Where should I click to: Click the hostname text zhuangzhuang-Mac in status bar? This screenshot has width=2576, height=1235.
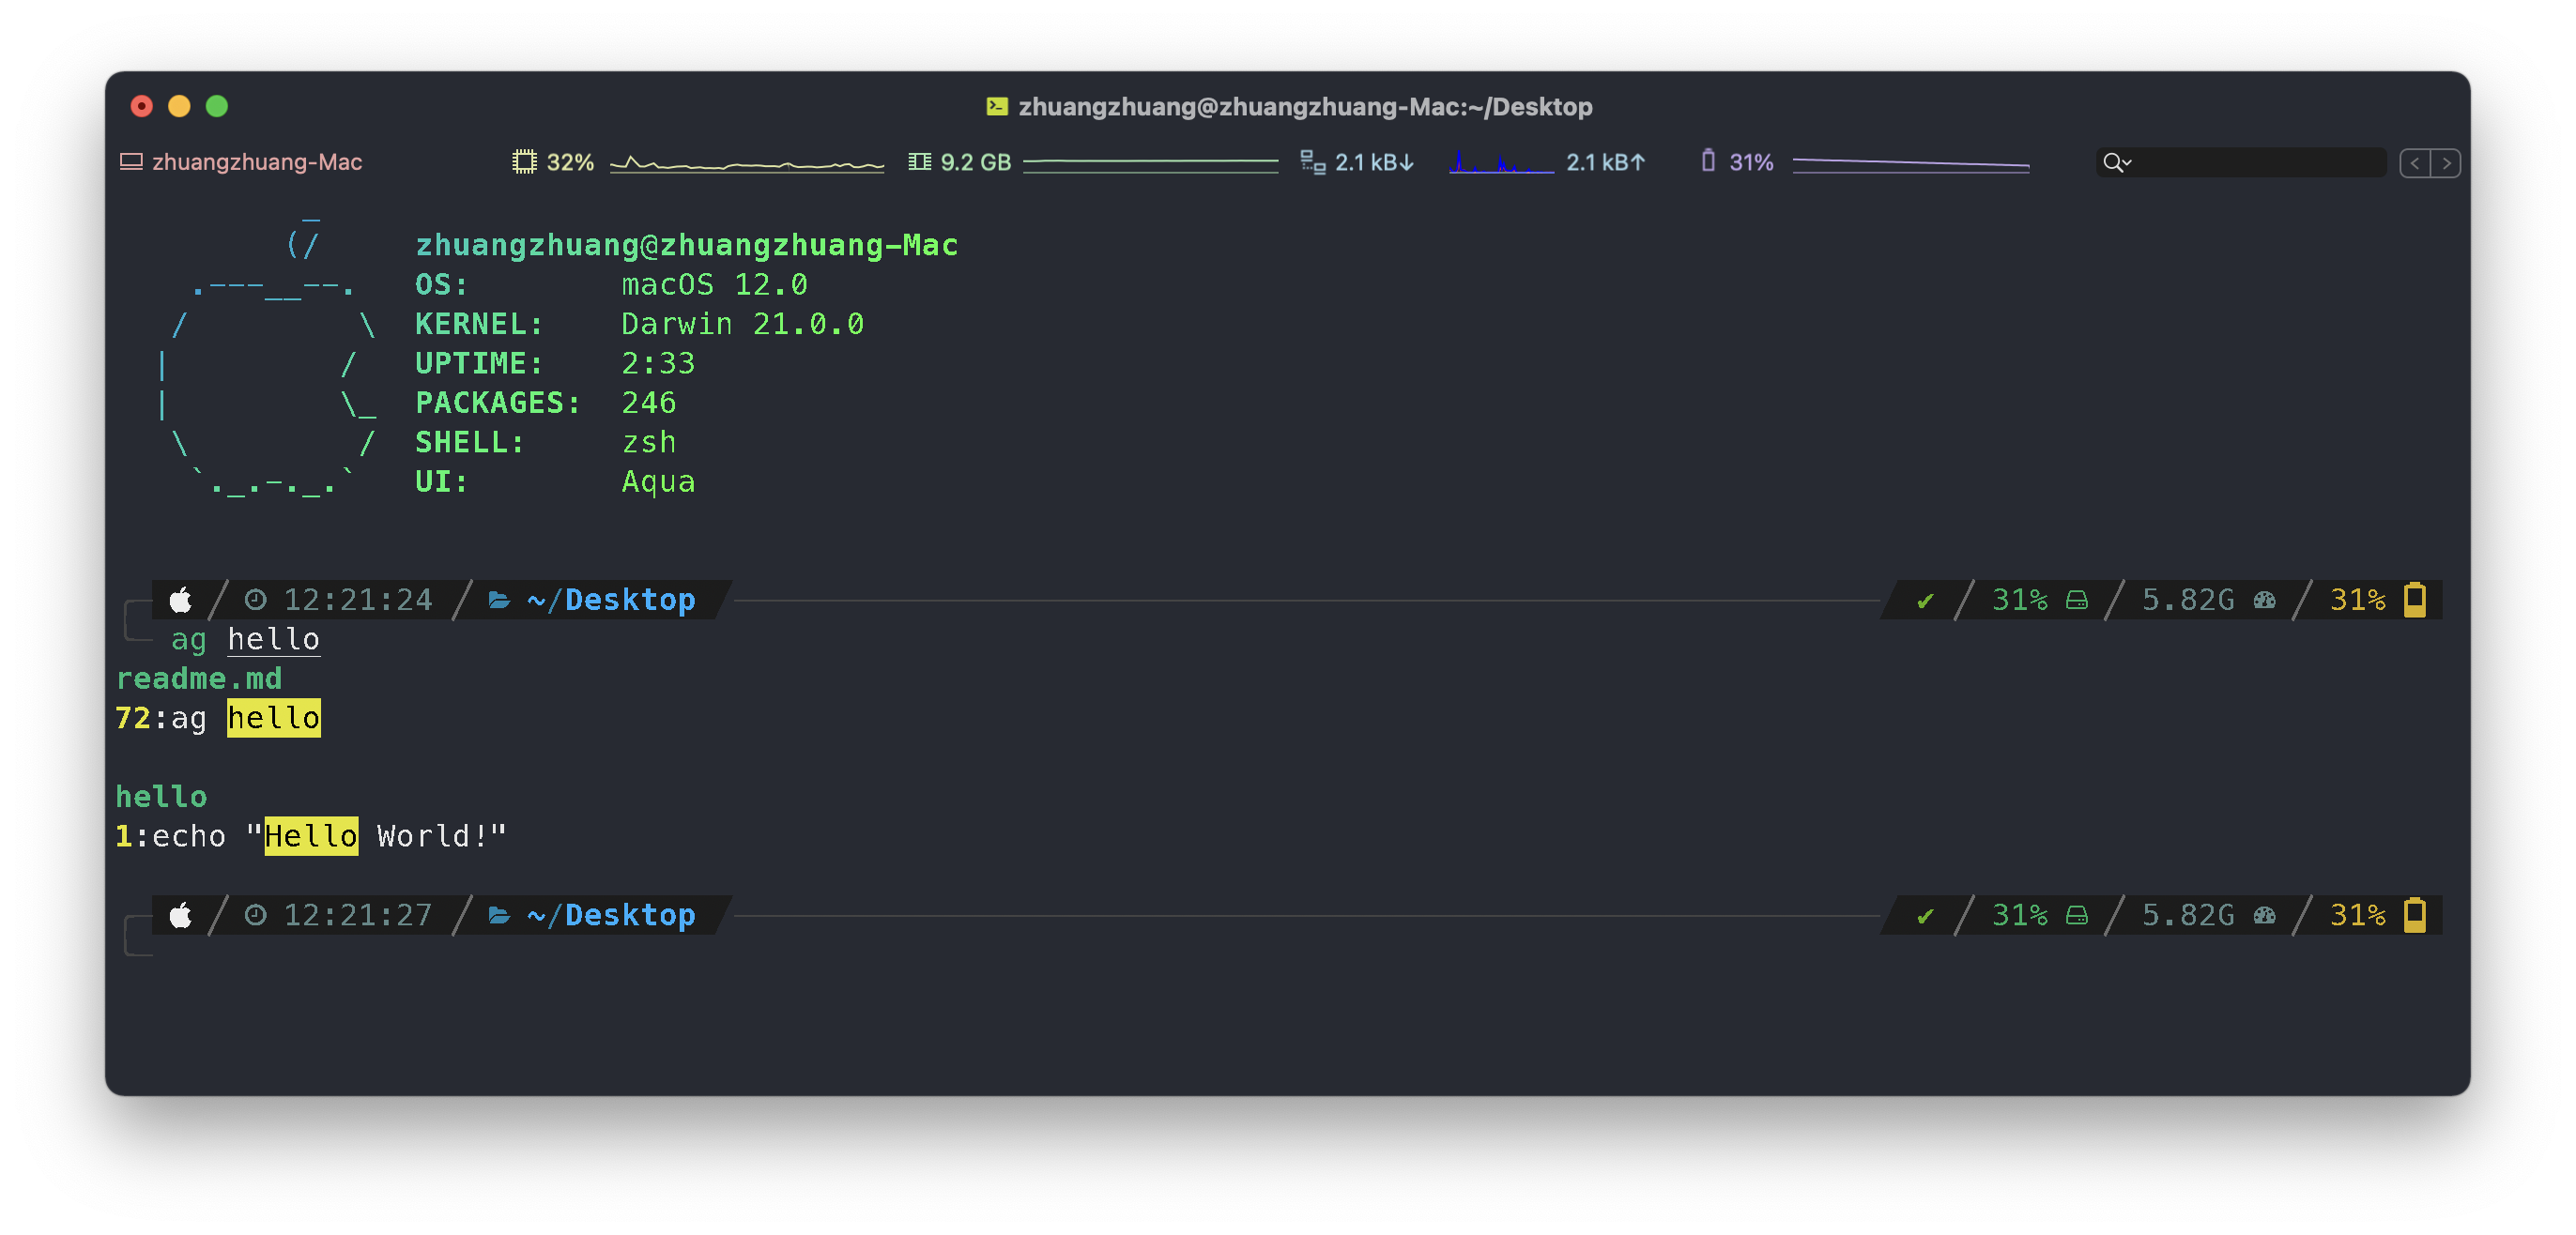(257, 162)
